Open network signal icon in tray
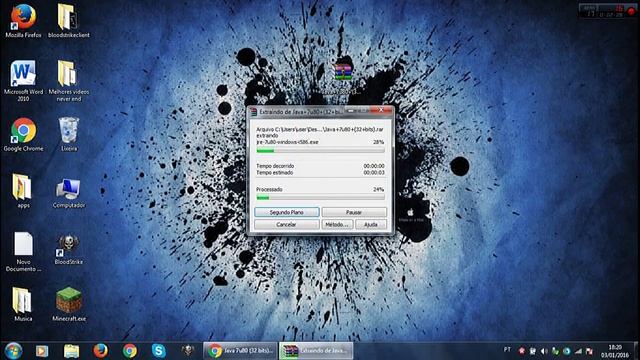 pyautogui.click(x=578, y=351)
